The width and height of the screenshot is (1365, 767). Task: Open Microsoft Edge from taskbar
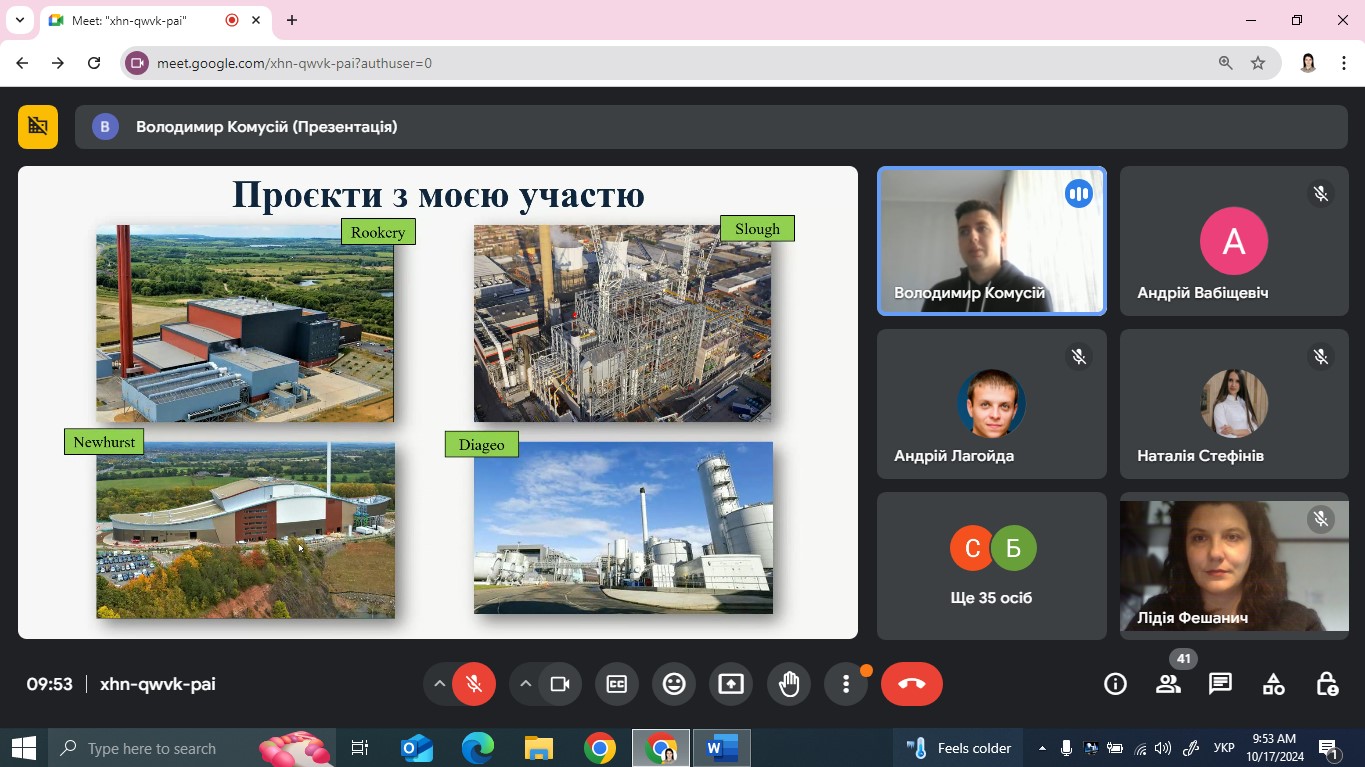(x=478, y=748)
